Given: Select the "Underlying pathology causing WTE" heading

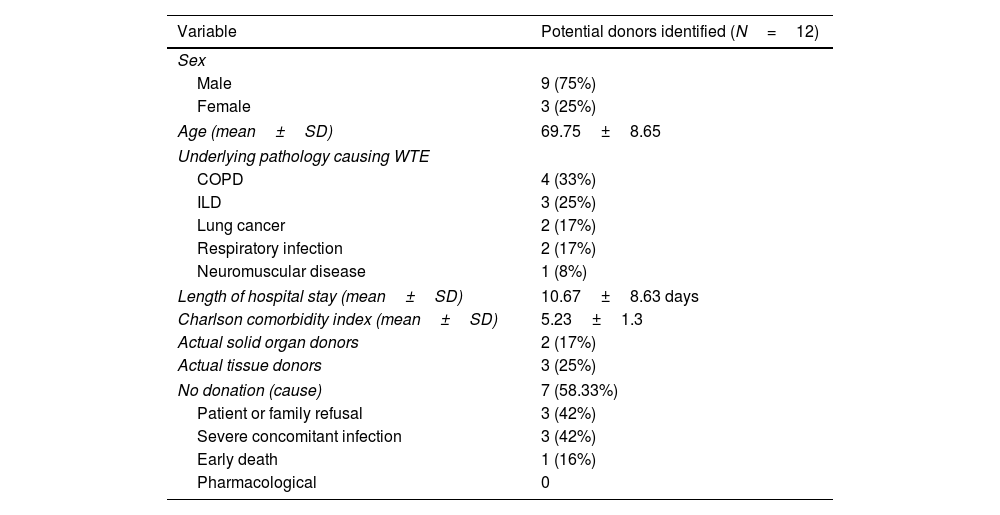Looking at the screenshot, I should pos(303,157).
